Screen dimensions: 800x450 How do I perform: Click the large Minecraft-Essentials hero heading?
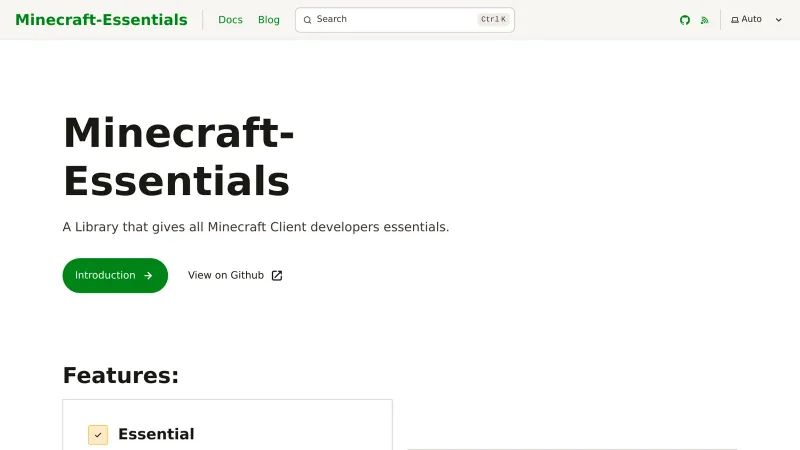pos(178,158)
